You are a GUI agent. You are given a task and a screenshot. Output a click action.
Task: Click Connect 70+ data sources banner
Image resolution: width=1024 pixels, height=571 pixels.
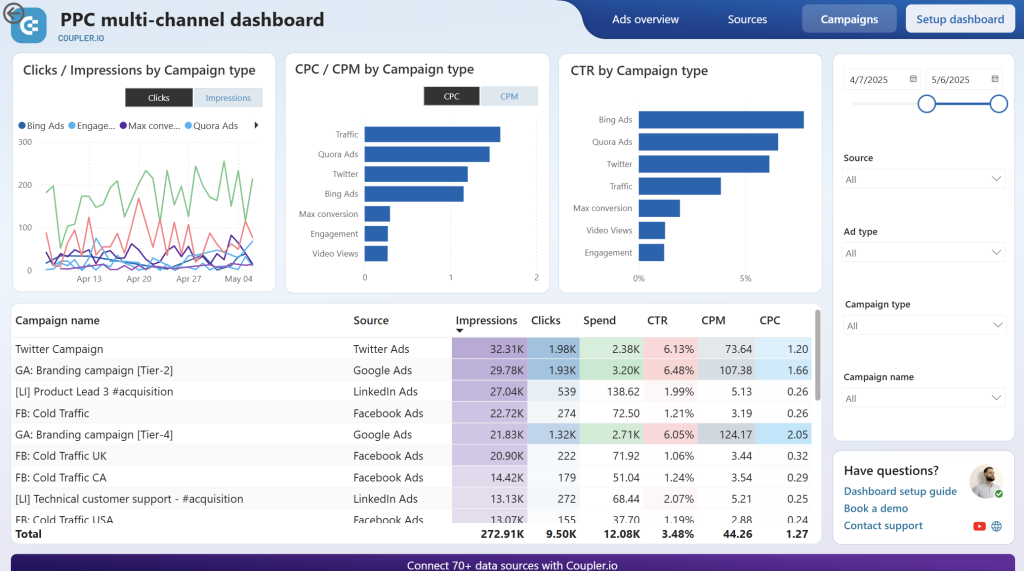tap(513, 563)
